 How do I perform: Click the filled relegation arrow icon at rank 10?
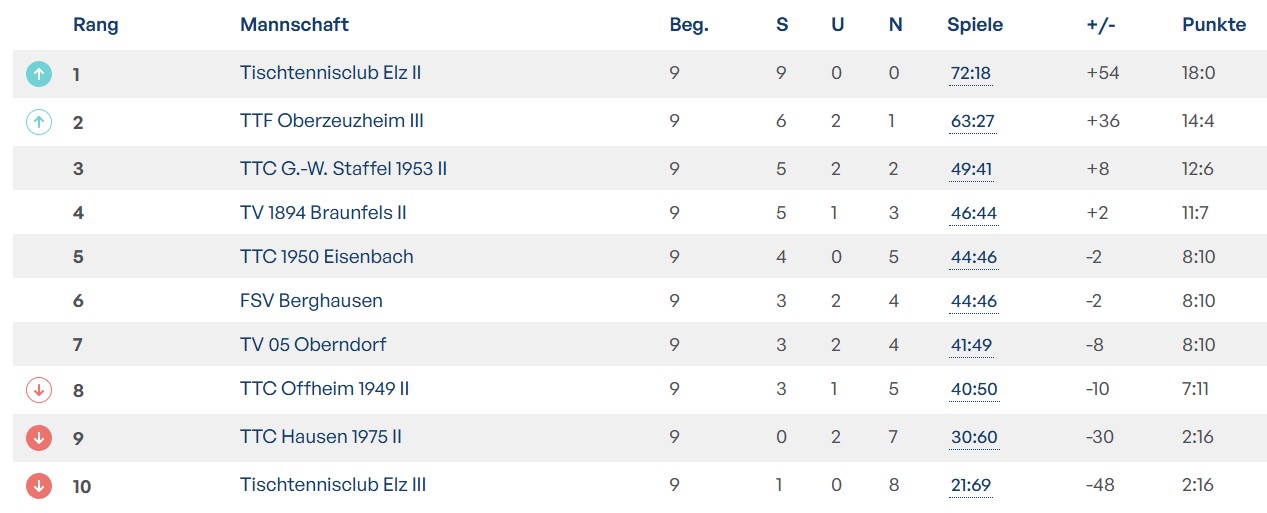click(x=38, y=486)
